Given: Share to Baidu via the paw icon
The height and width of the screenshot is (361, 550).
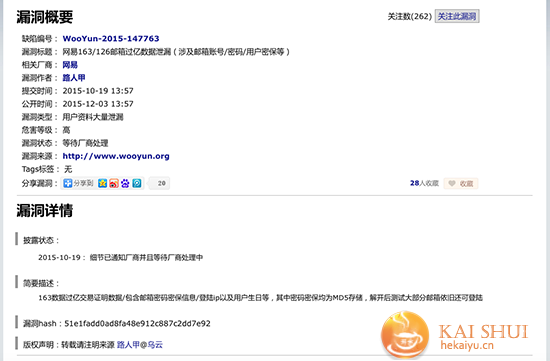Looking at the screenshot, I should (125, 183).
